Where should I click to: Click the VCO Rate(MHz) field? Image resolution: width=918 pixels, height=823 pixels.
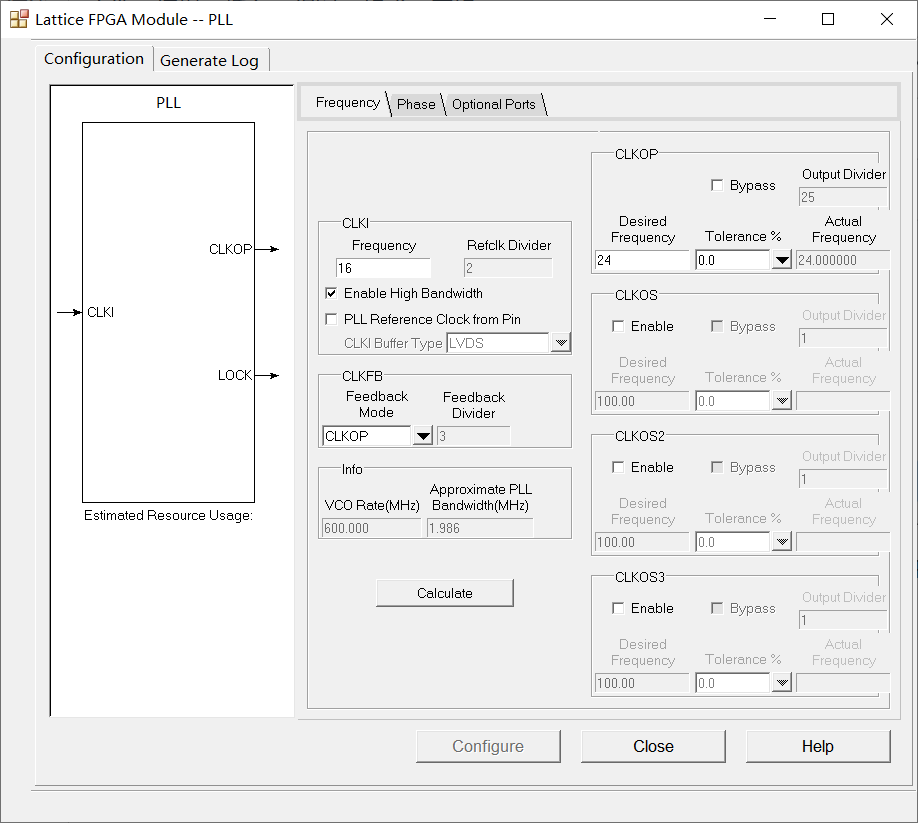pyautogui.click(x=372, y=528)
